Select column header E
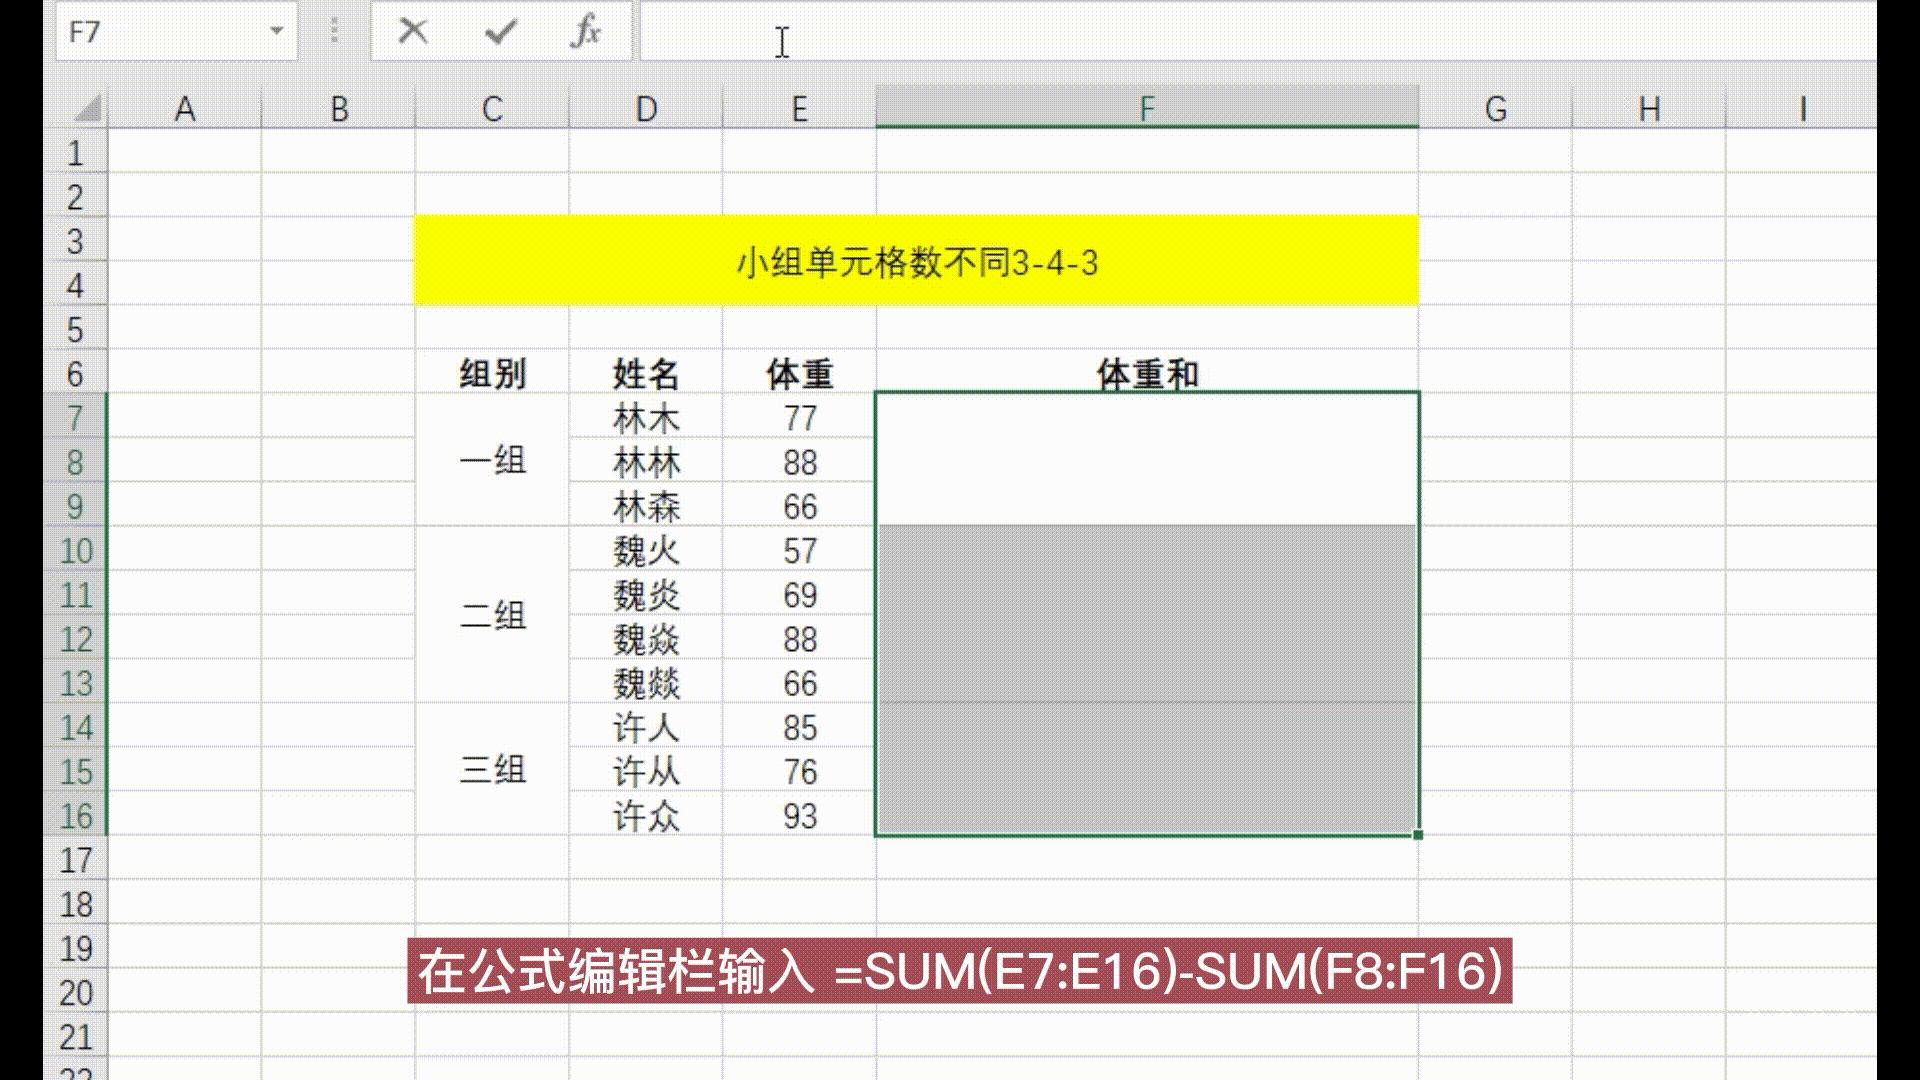The image size is (1920, 1080). [797, 108]
